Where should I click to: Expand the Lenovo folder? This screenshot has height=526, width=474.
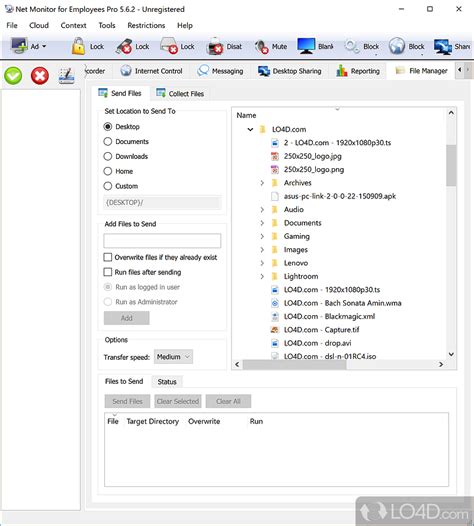[x=262, y=263]
